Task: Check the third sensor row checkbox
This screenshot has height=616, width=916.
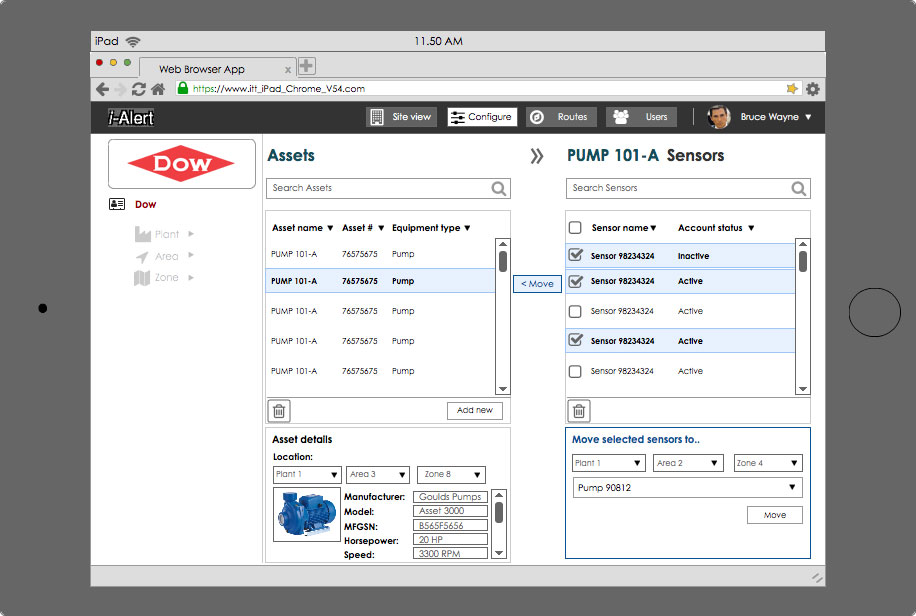Action: click(x=575, y=311)
